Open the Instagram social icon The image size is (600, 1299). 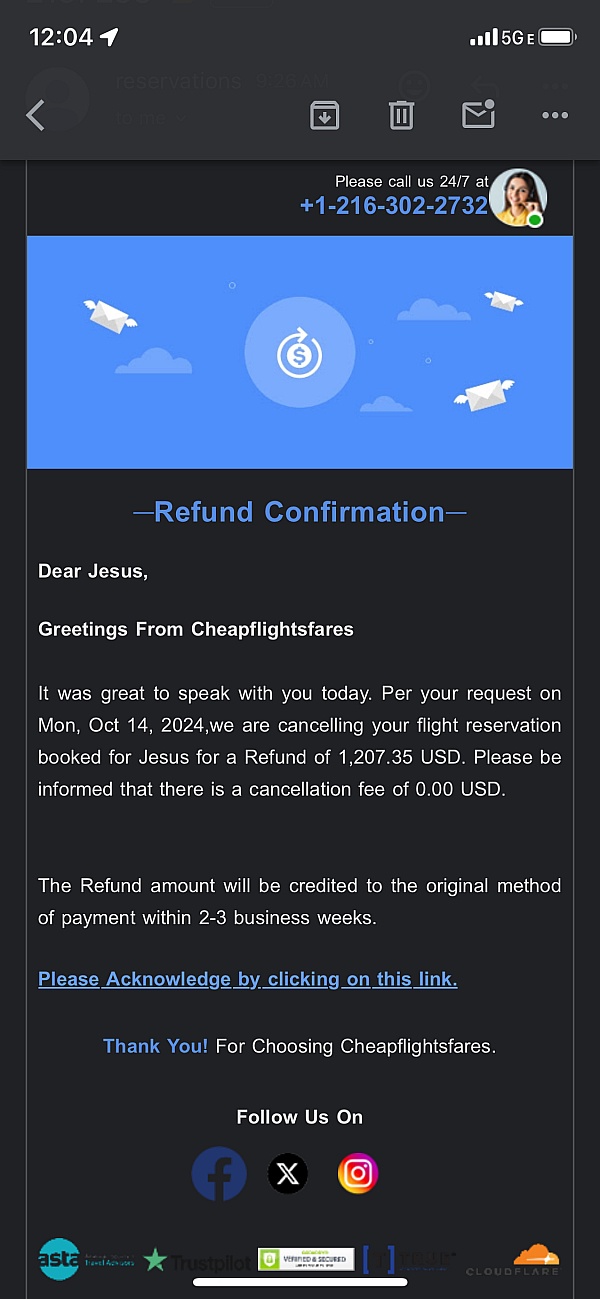[357, 1173]
